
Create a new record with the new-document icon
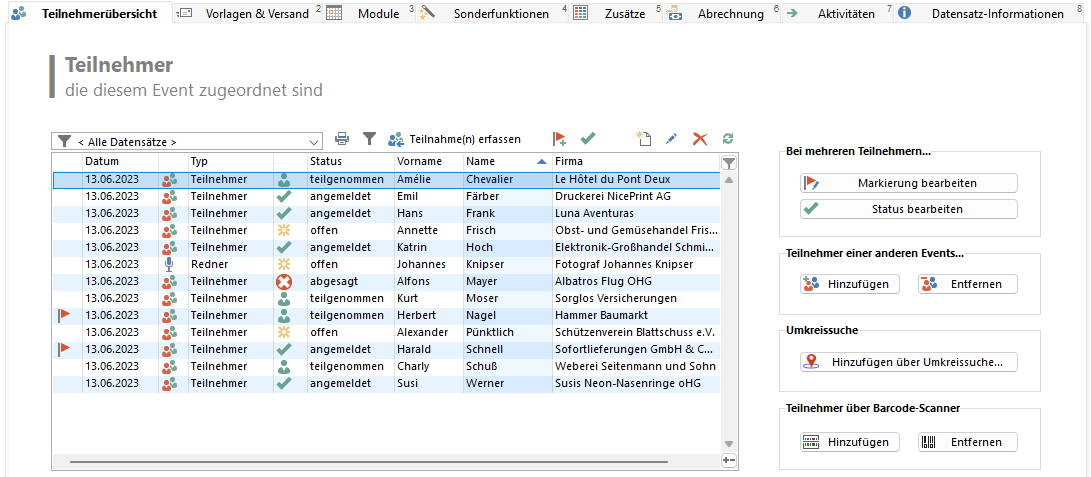(644, 139)
